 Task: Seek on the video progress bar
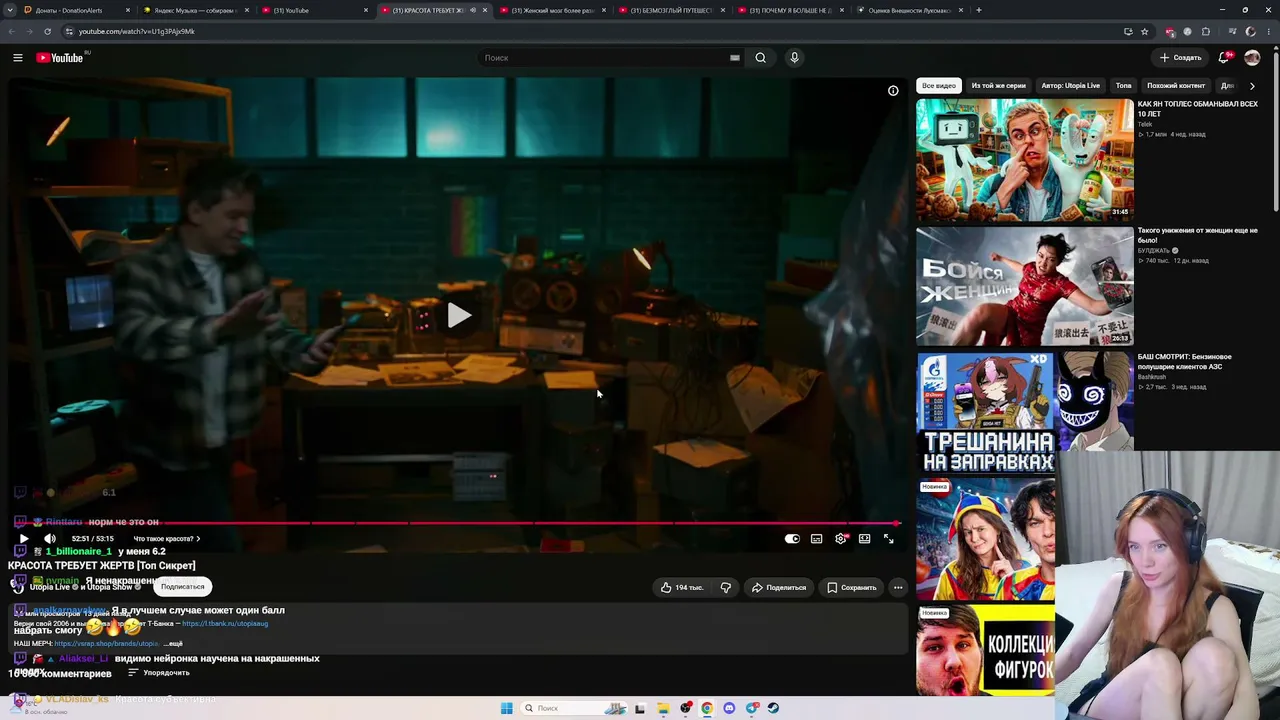[x=456, y=523]
